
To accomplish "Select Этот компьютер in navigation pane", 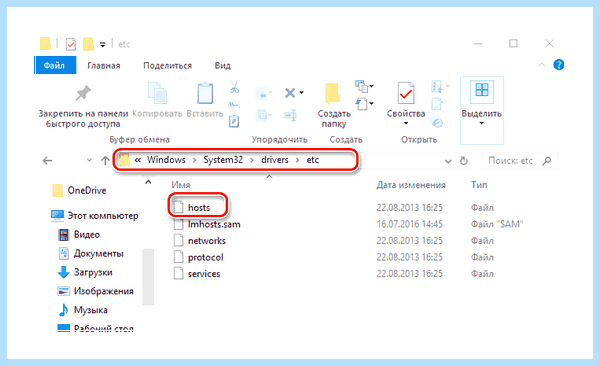I will click(95, 216).
